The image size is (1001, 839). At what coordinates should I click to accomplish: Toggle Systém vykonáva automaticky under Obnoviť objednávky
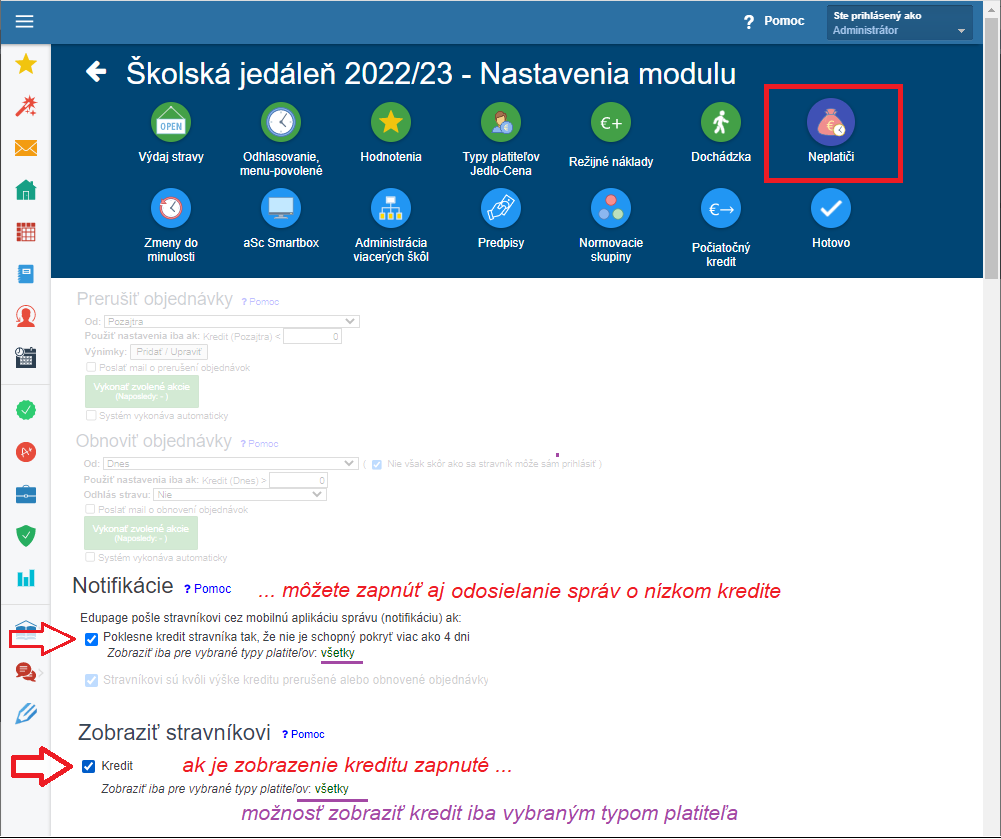point(89,557)
